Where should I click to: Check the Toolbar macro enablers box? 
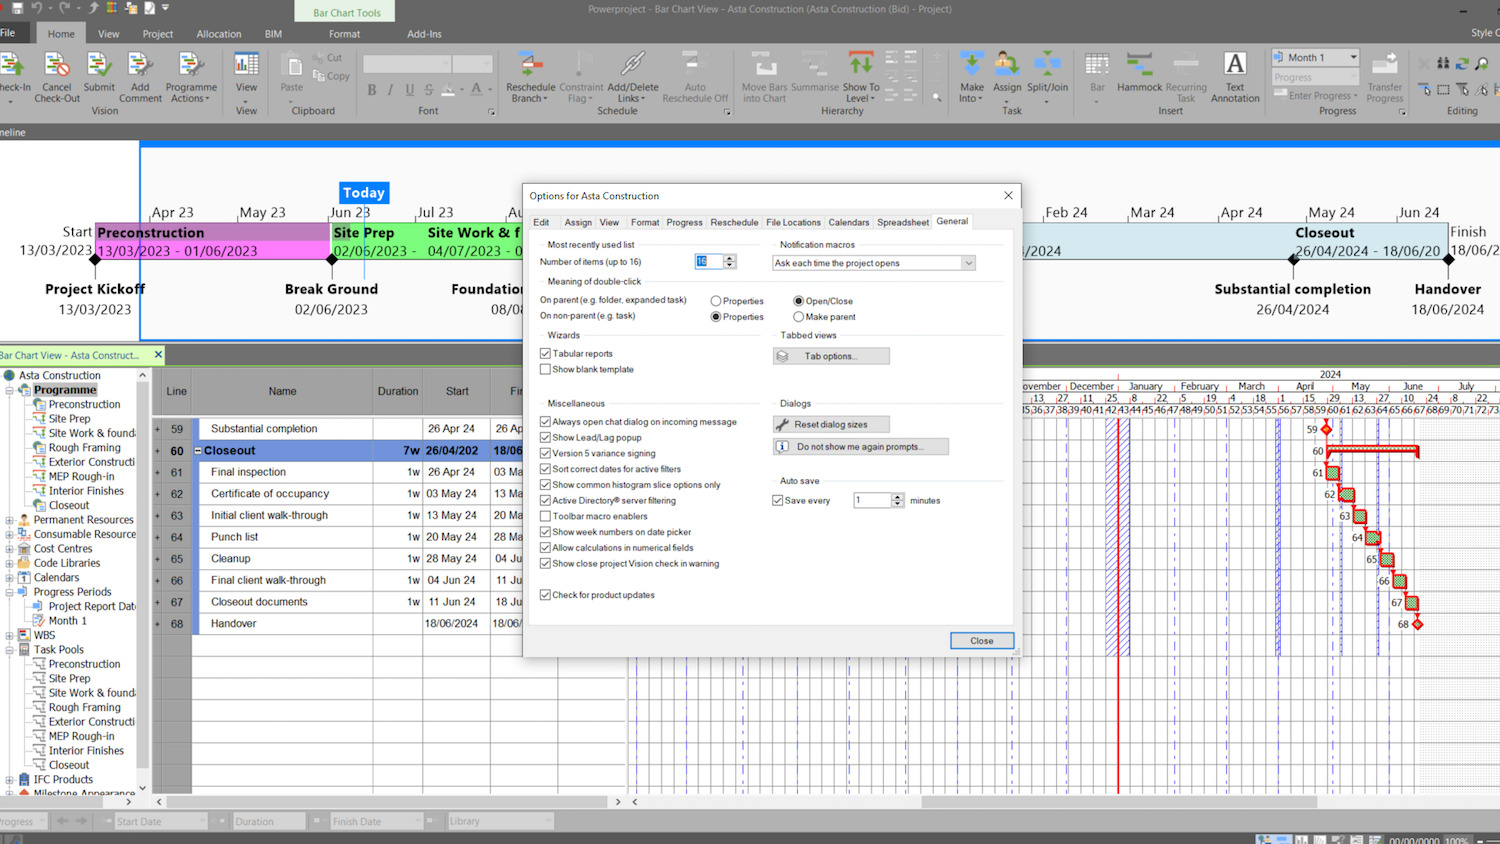tap(545, 516)
